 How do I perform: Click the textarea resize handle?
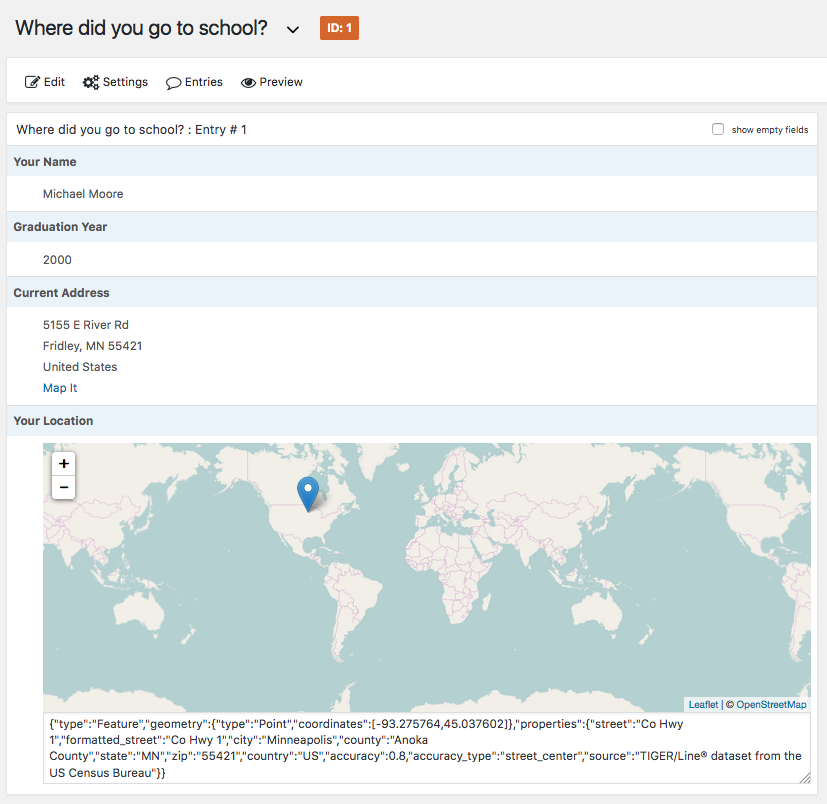click(804, 777)
